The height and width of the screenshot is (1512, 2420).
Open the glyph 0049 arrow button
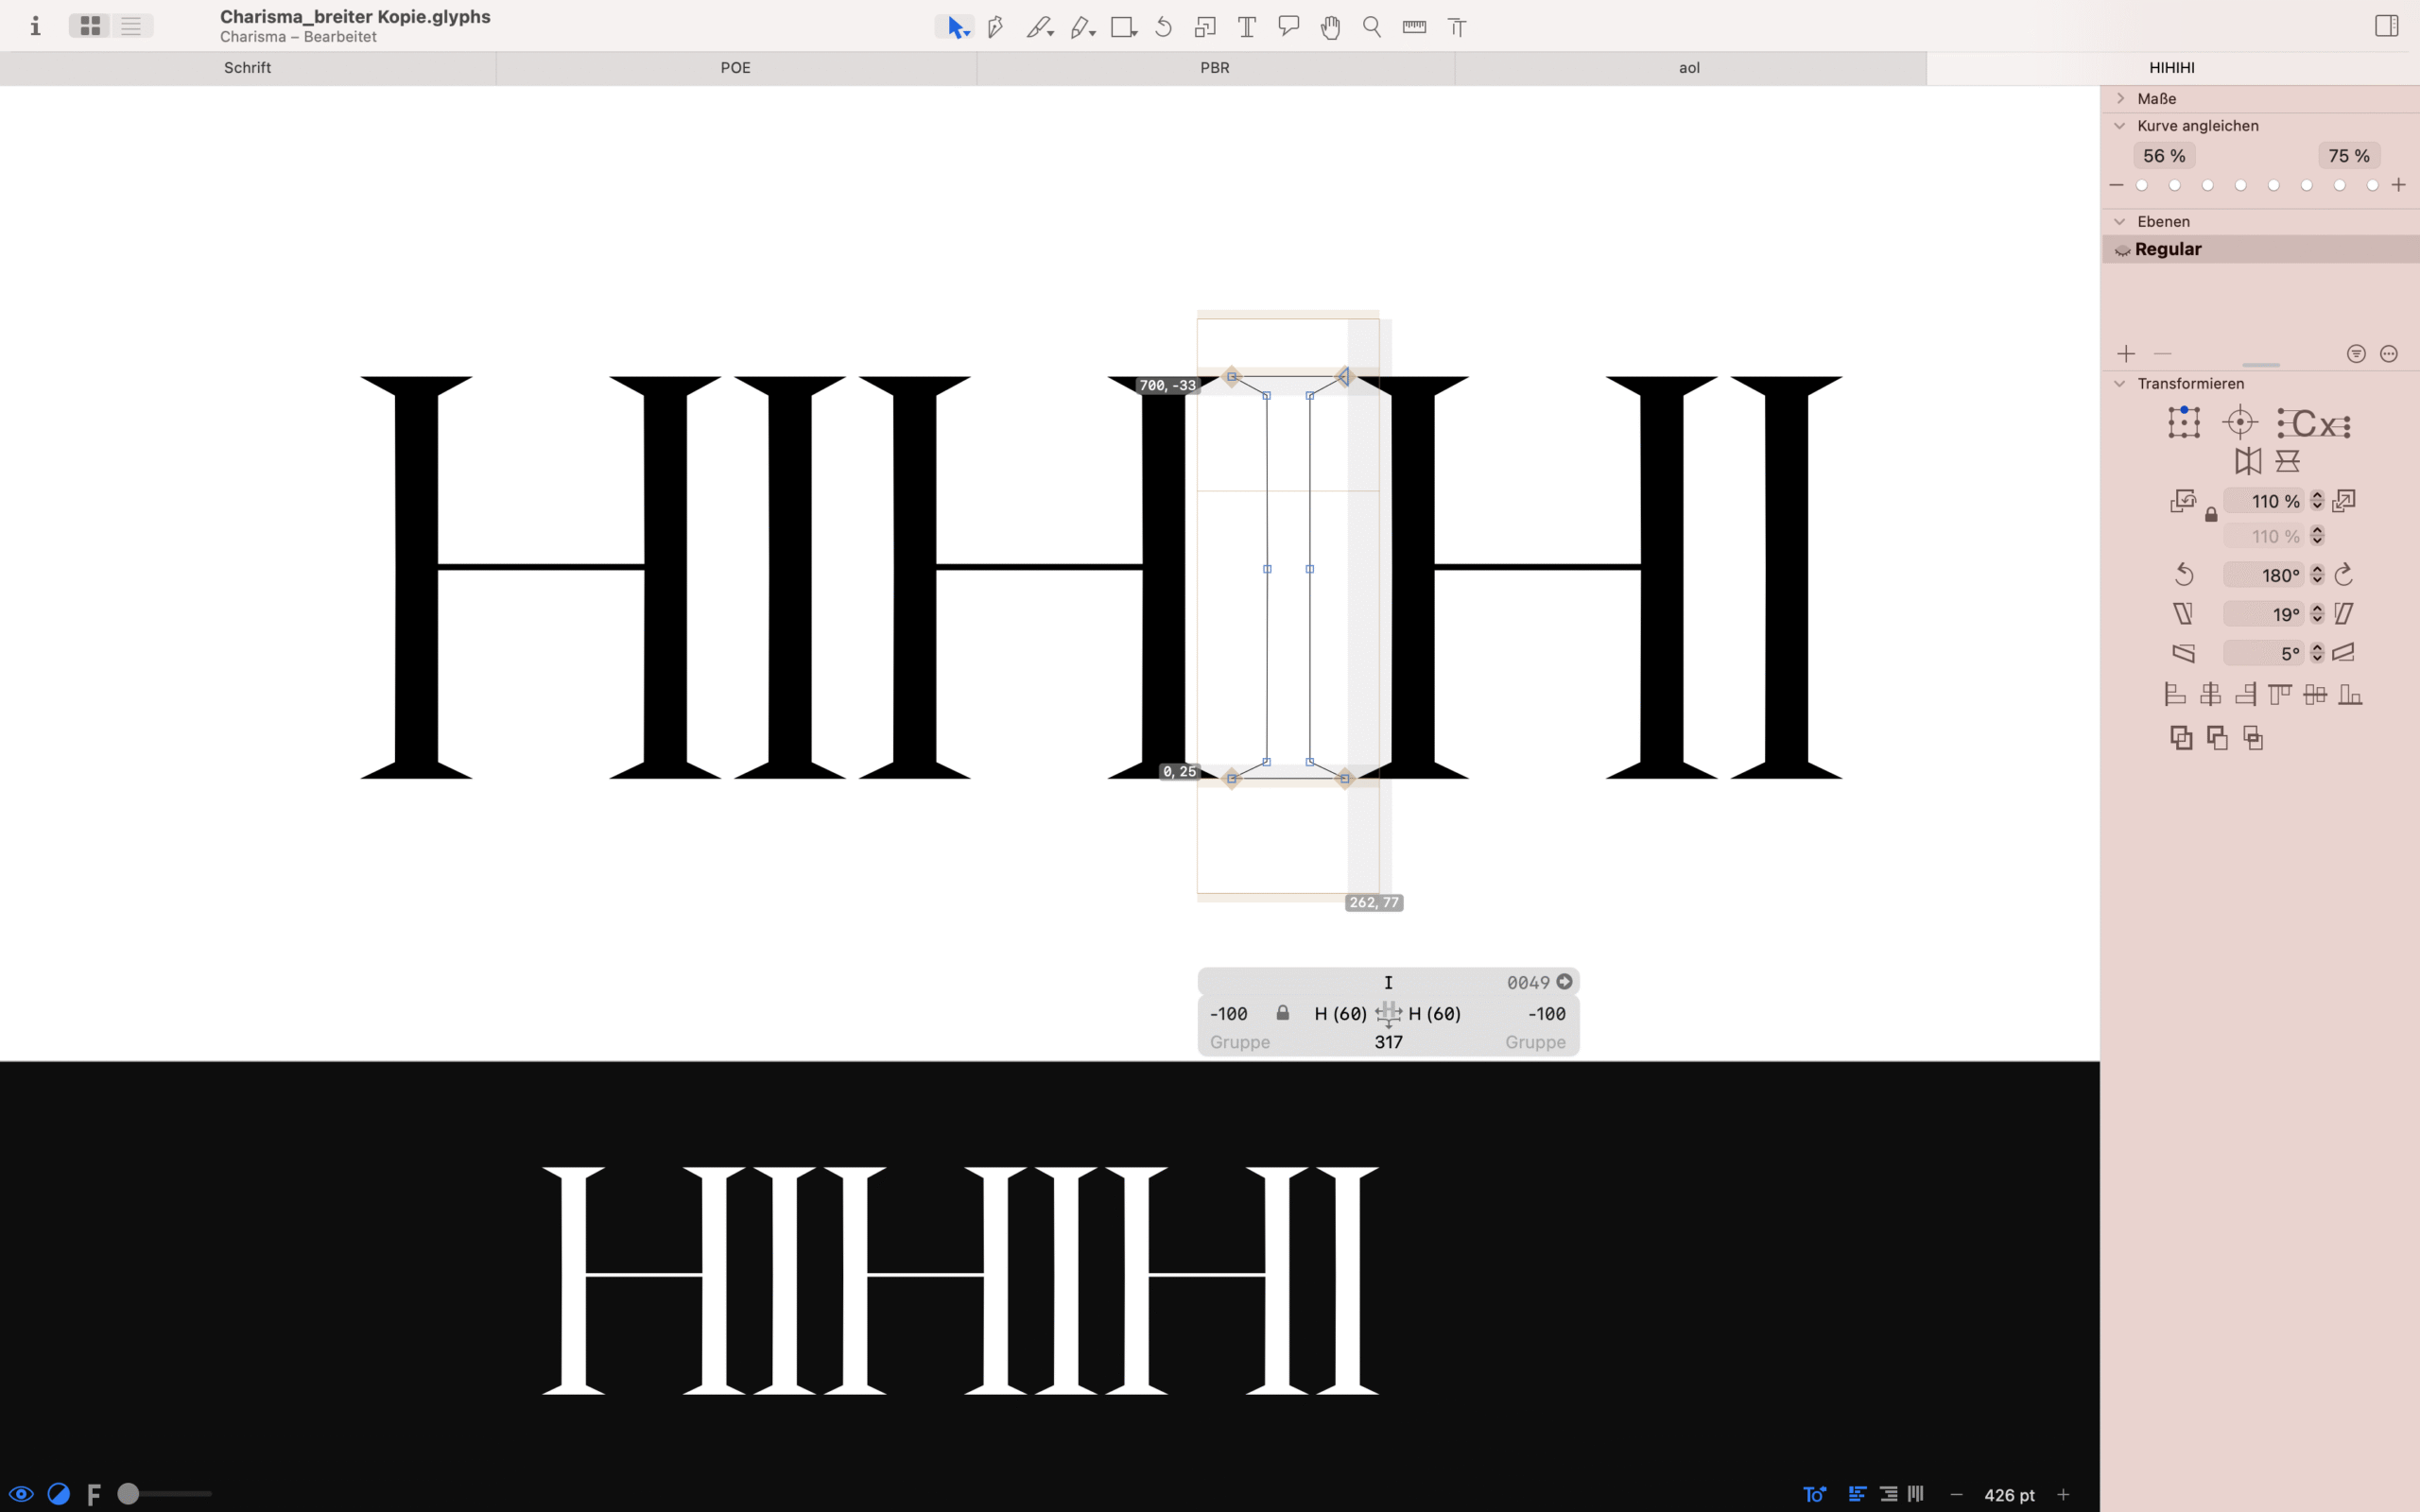pyautogui.click(x=1565, y=982)
